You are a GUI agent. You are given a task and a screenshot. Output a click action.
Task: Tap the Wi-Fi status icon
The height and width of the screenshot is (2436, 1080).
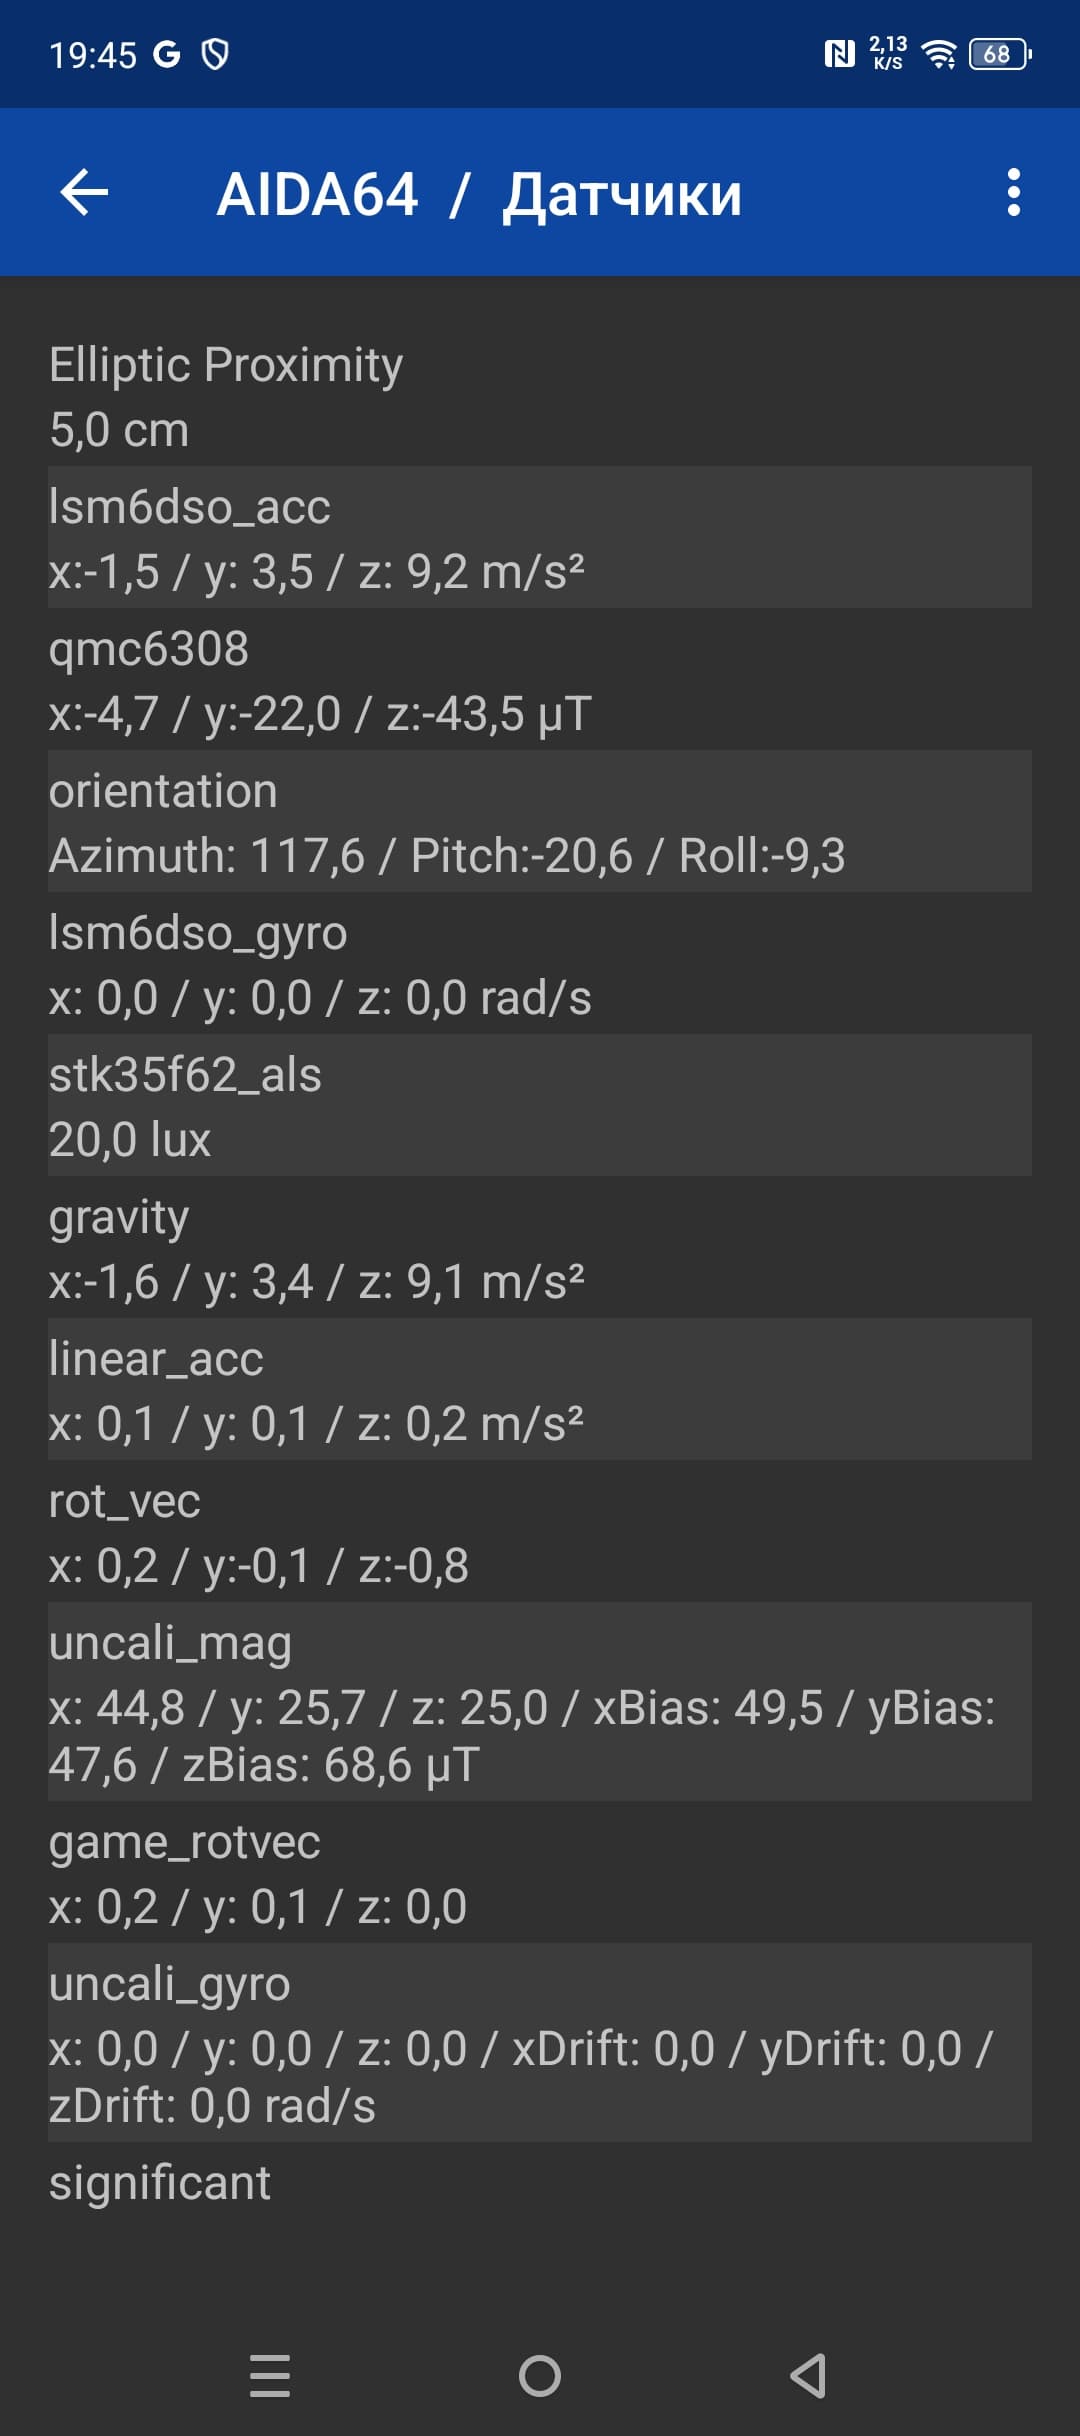[939, 54]
